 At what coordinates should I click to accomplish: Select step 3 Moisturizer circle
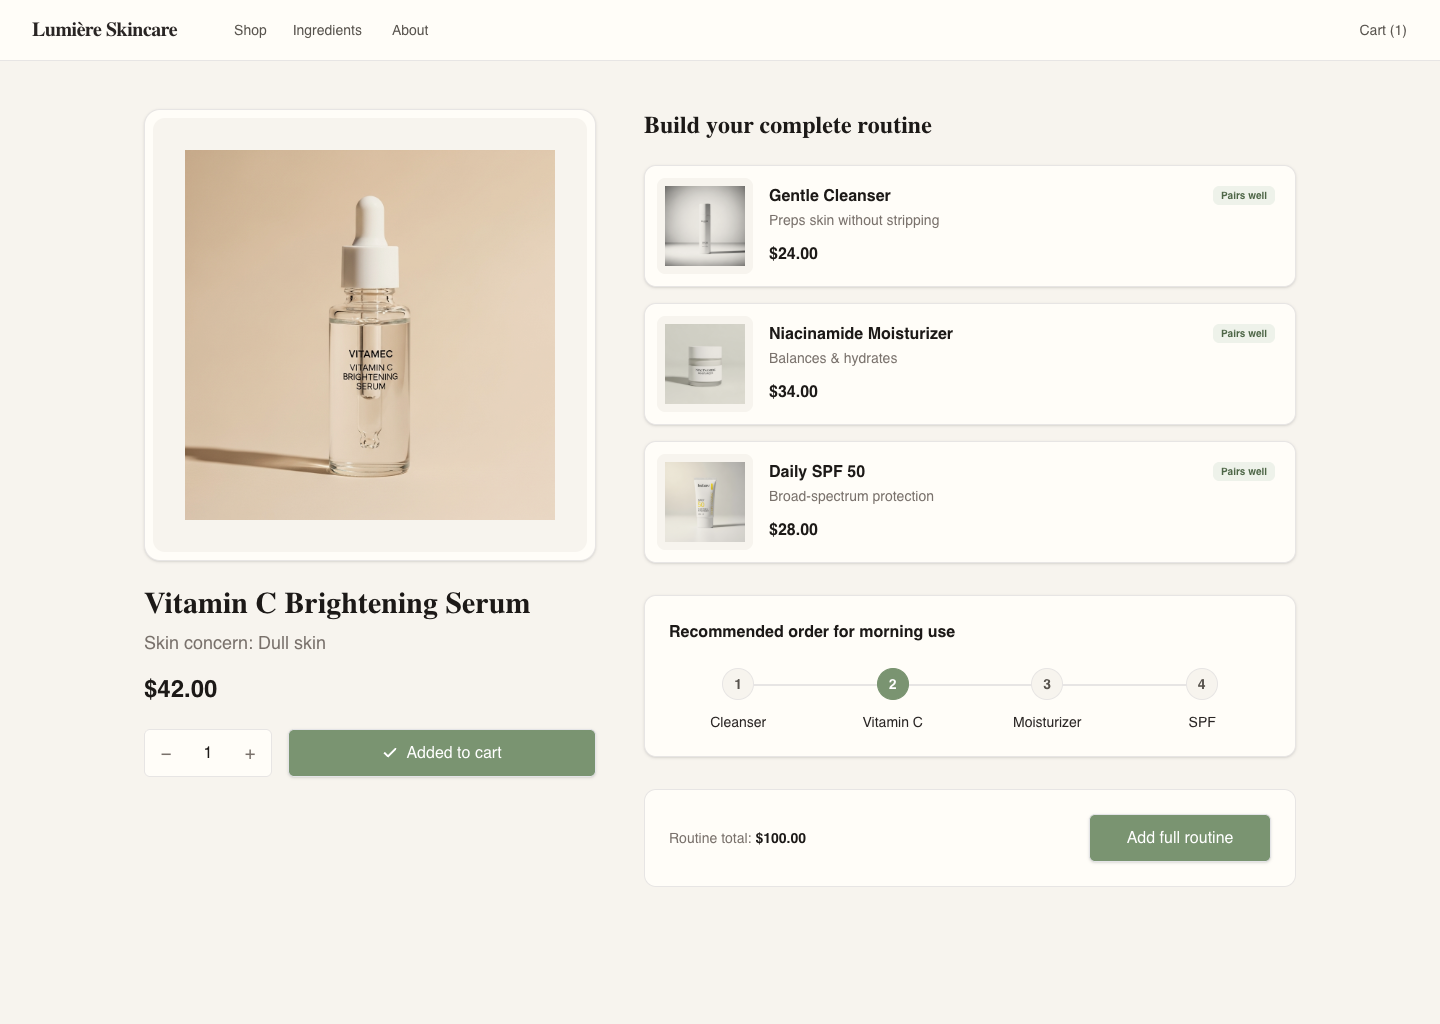[x=1047, y=684]
